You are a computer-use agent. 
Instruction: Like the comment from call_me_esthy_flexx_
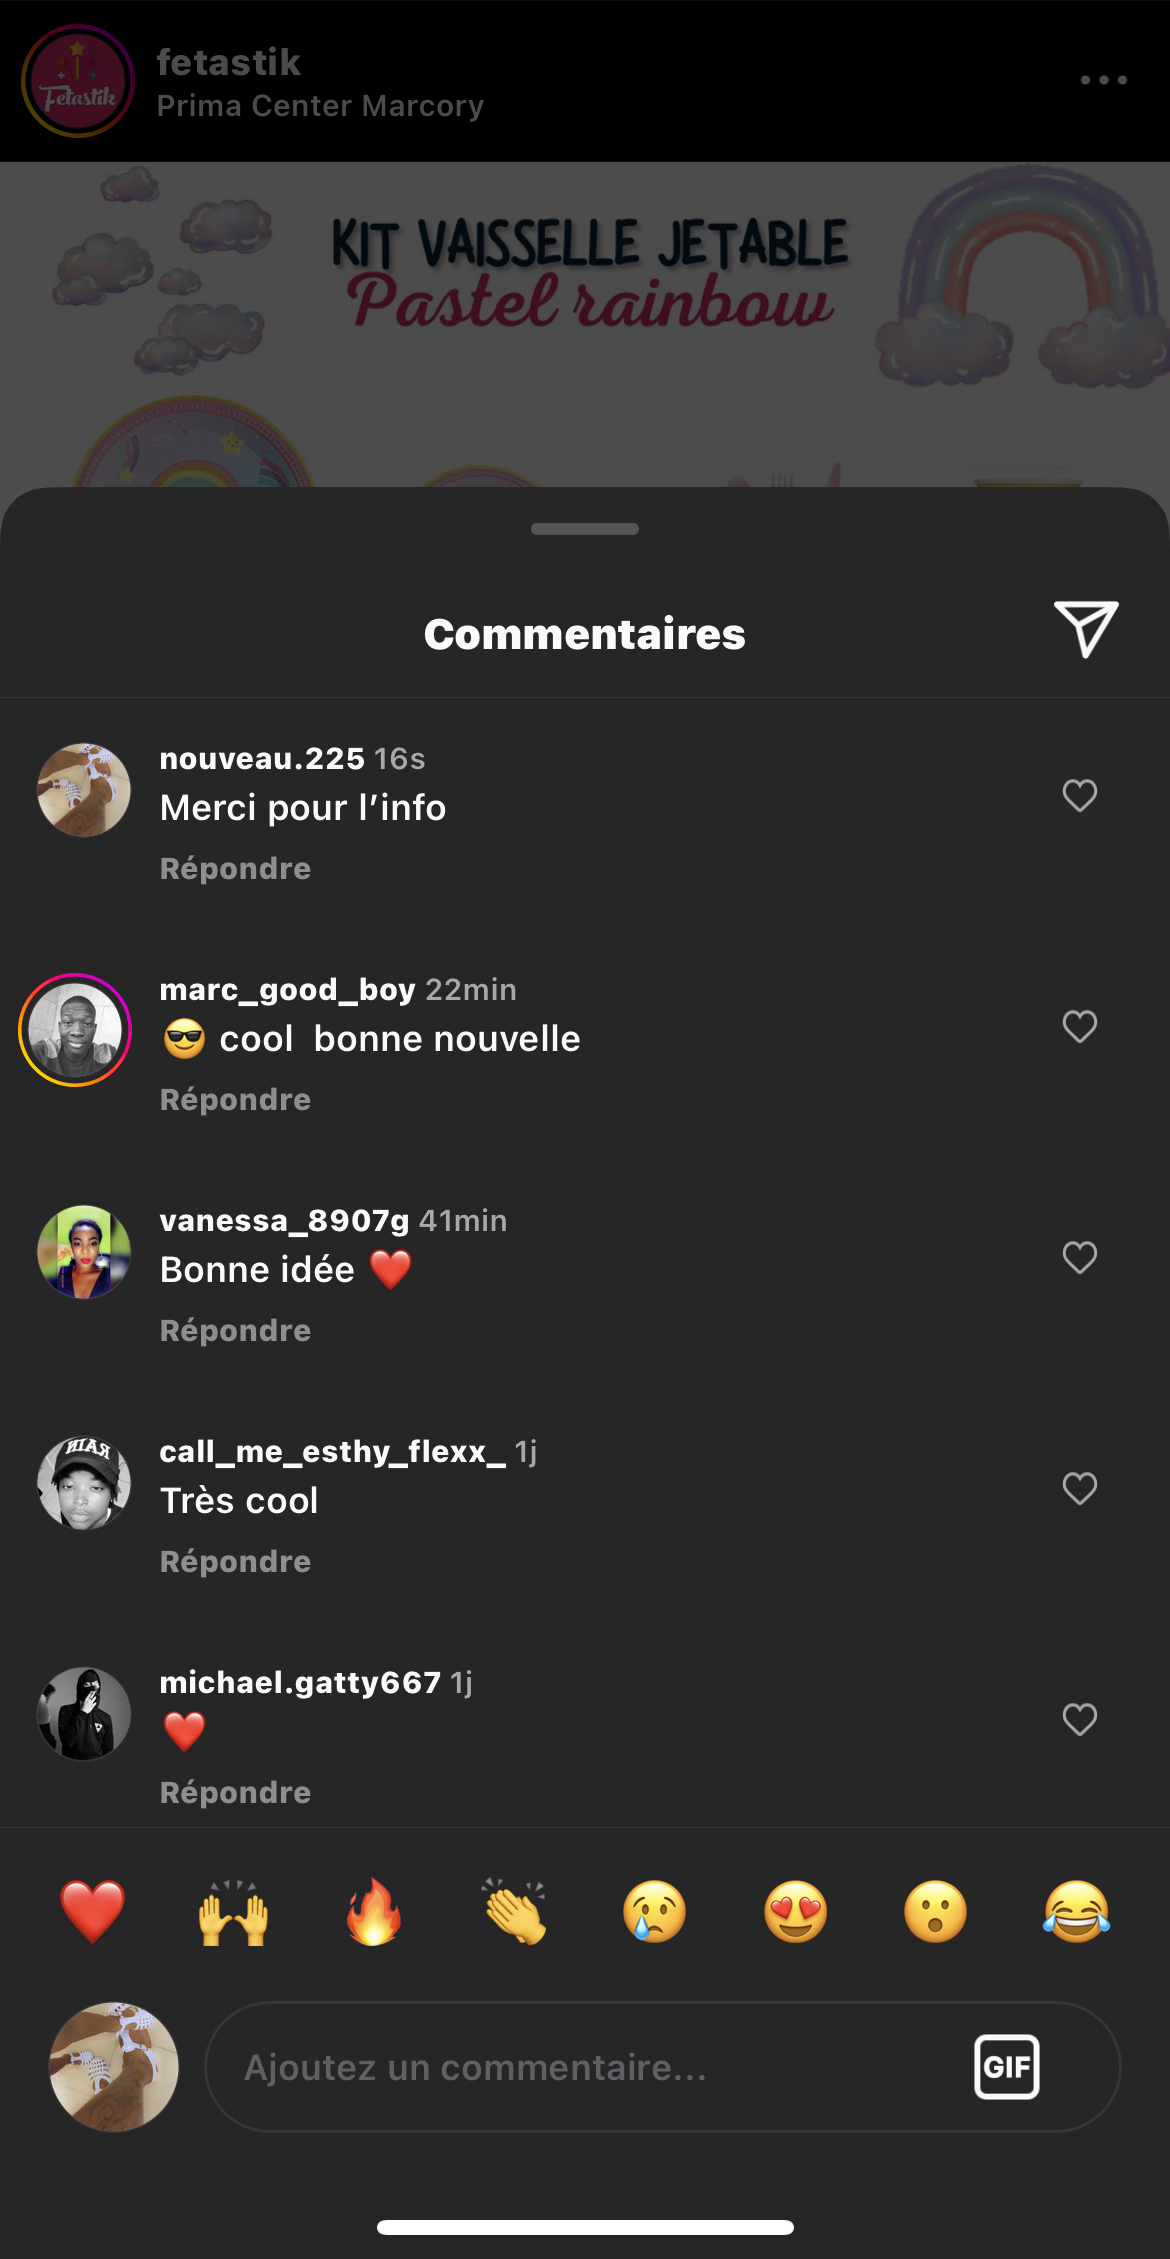(x=1079, y=1489)
